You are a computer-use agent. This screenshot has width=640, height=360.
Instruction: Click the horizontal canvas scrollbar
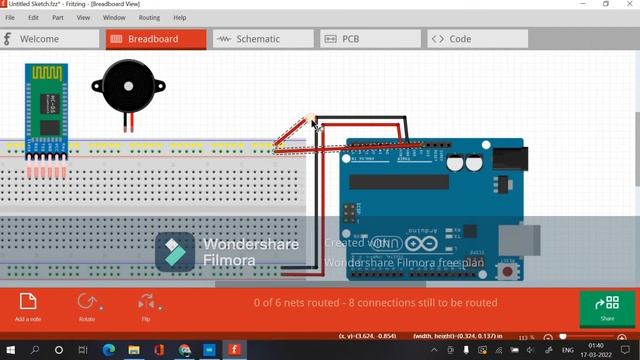[x=320, y=284]
